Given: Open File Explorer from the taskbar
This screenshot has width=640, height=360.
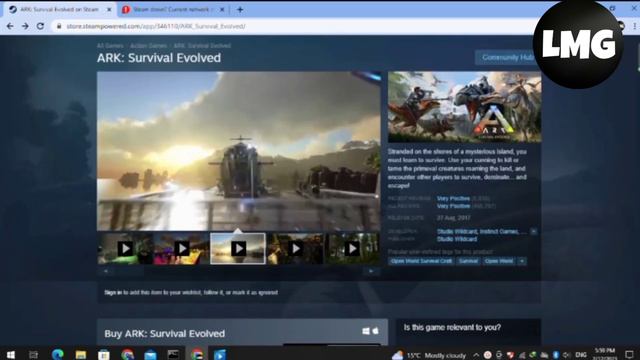Looking at the screenshot, I should [80, 355].
